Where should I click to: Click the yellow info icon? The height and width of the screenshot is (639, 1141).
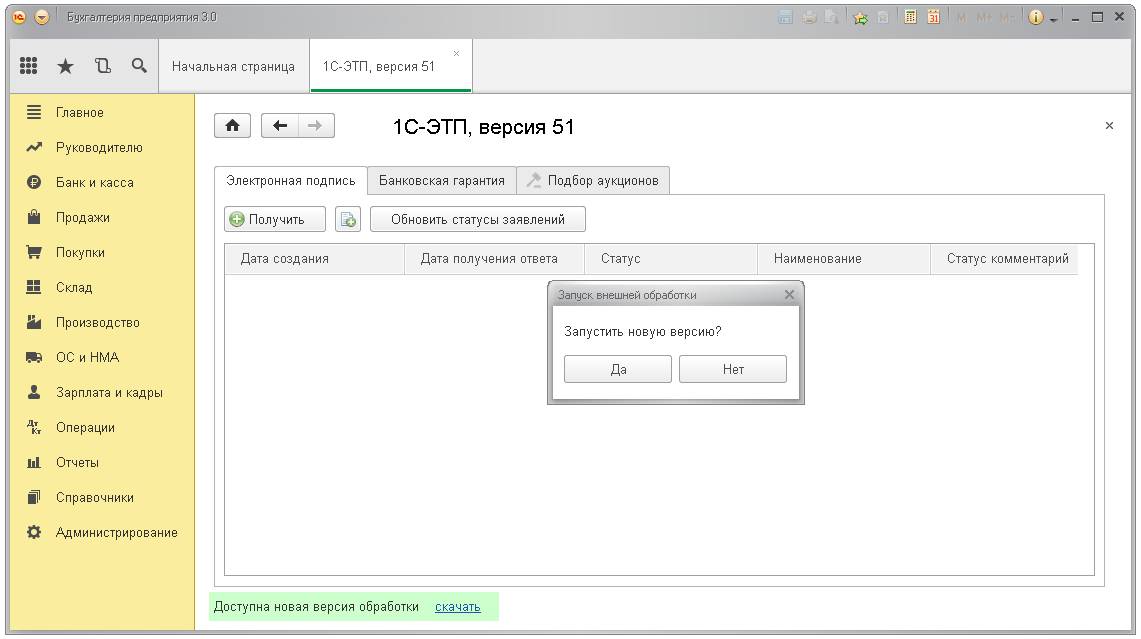click(x=1035, y=17)
